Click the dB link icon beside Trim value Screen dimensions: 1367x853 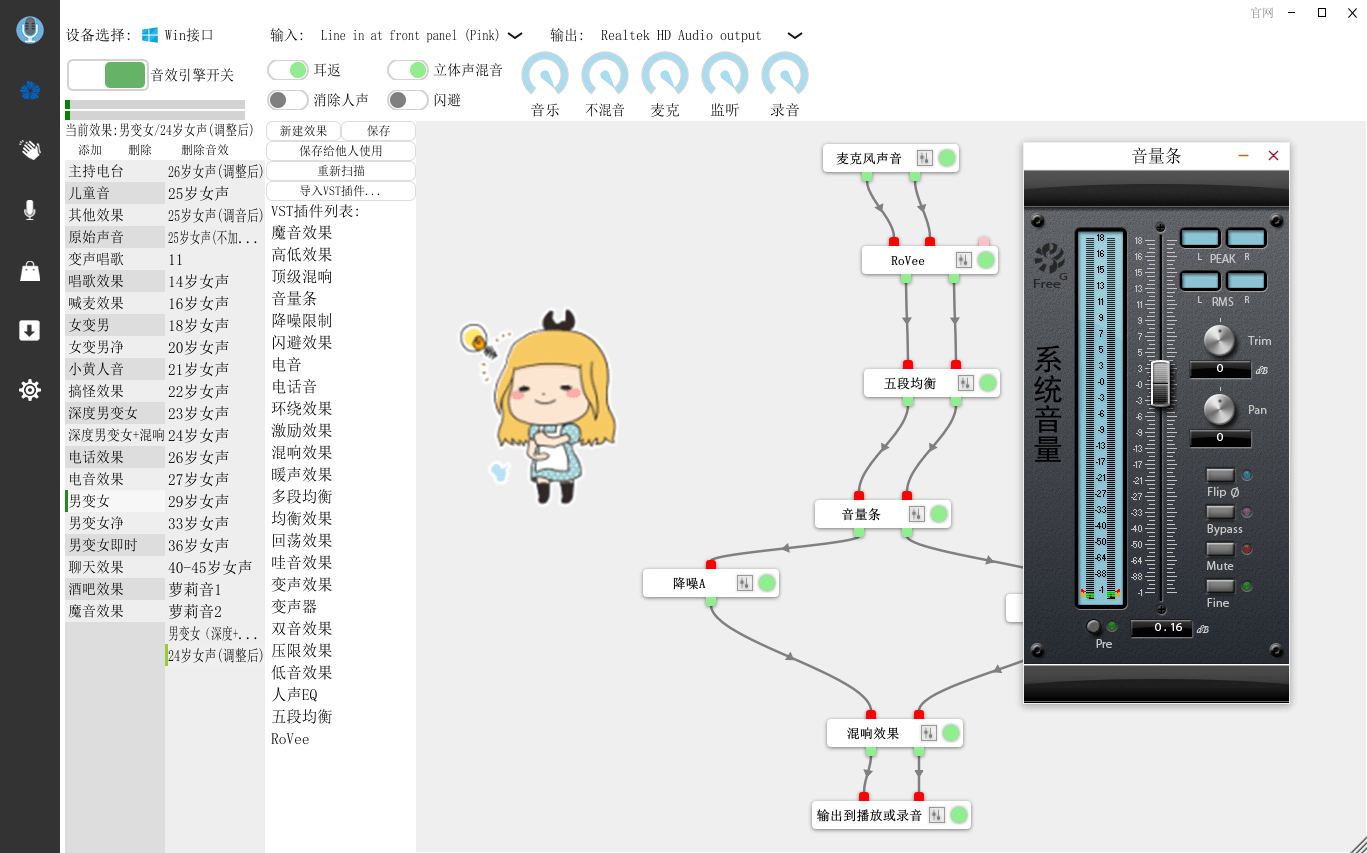pos(1261,370)
